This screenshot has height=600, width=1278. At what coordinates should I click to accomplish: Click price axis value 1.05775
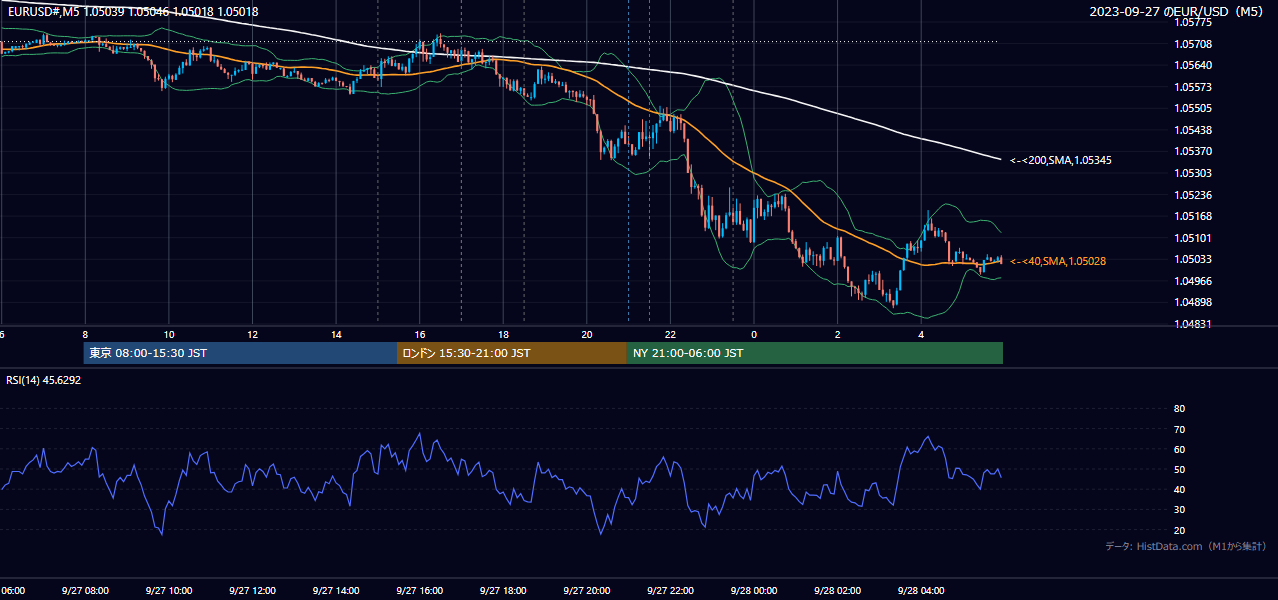coord(1193,22)
